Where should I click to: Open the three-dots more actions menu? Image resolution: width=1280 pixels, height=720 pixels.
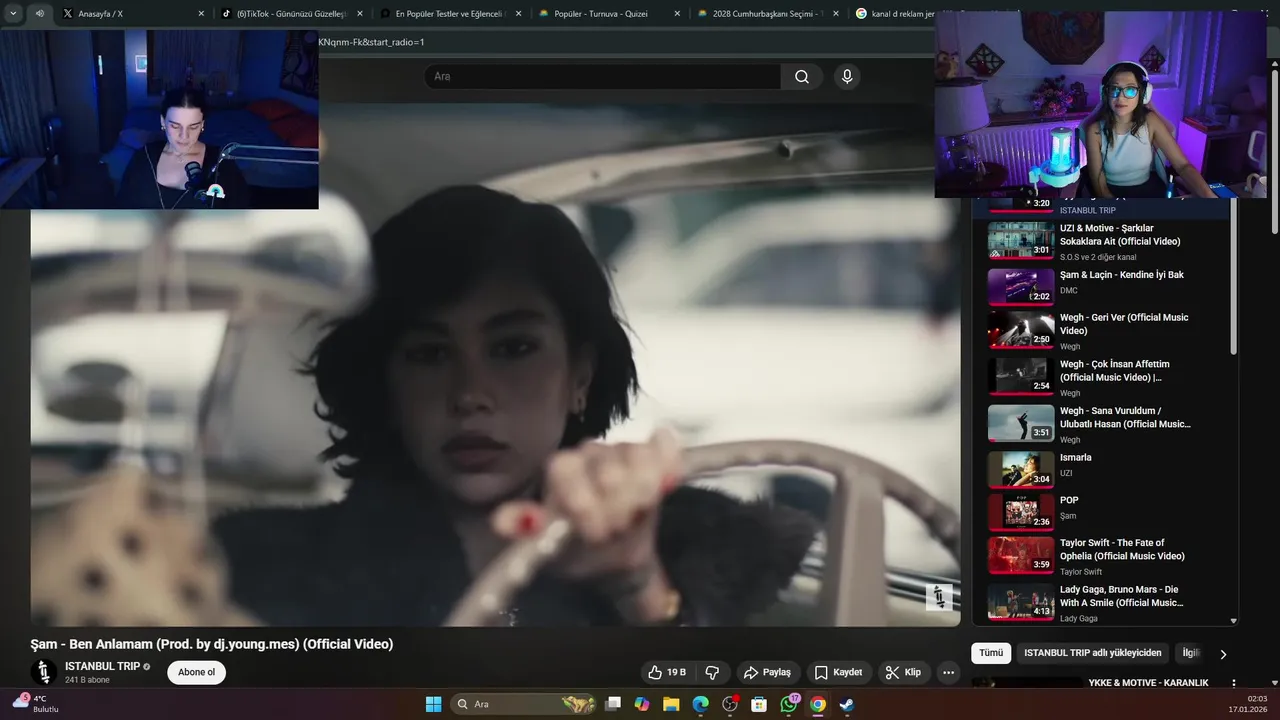pyautogui.click(x=949, y=672)
